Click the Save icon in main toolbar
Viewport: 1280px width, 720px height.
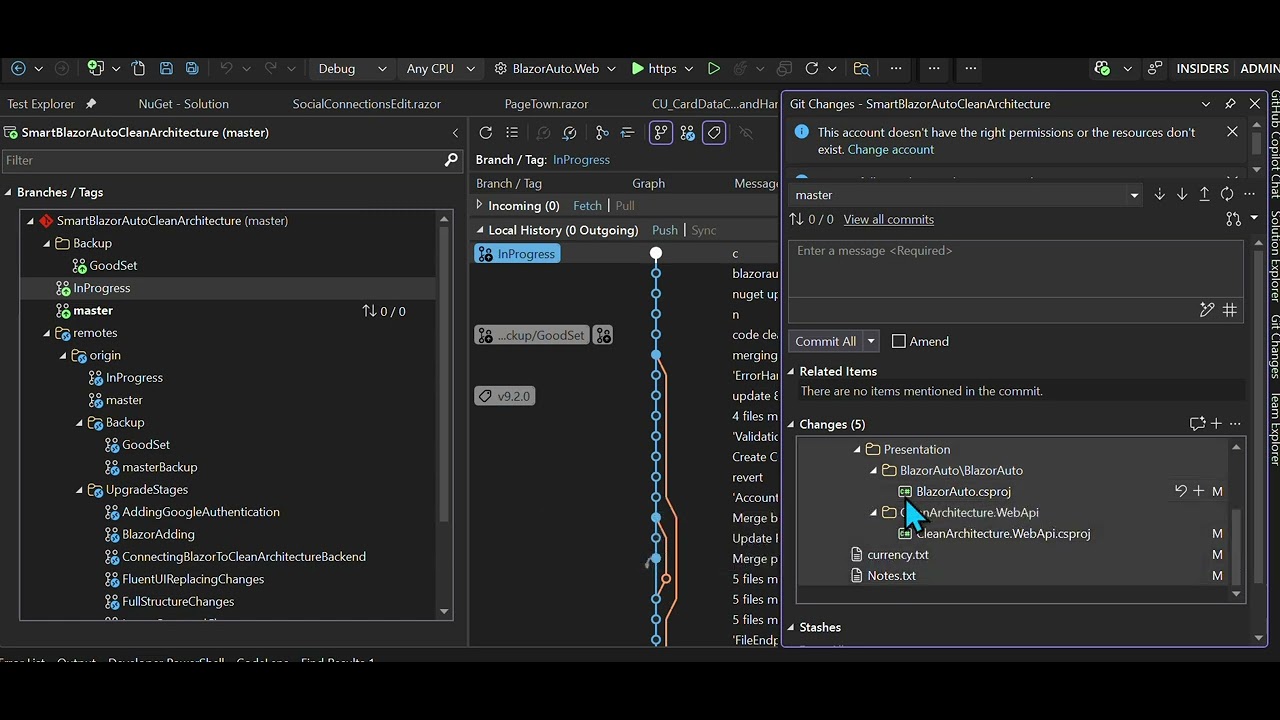(166, 69)
